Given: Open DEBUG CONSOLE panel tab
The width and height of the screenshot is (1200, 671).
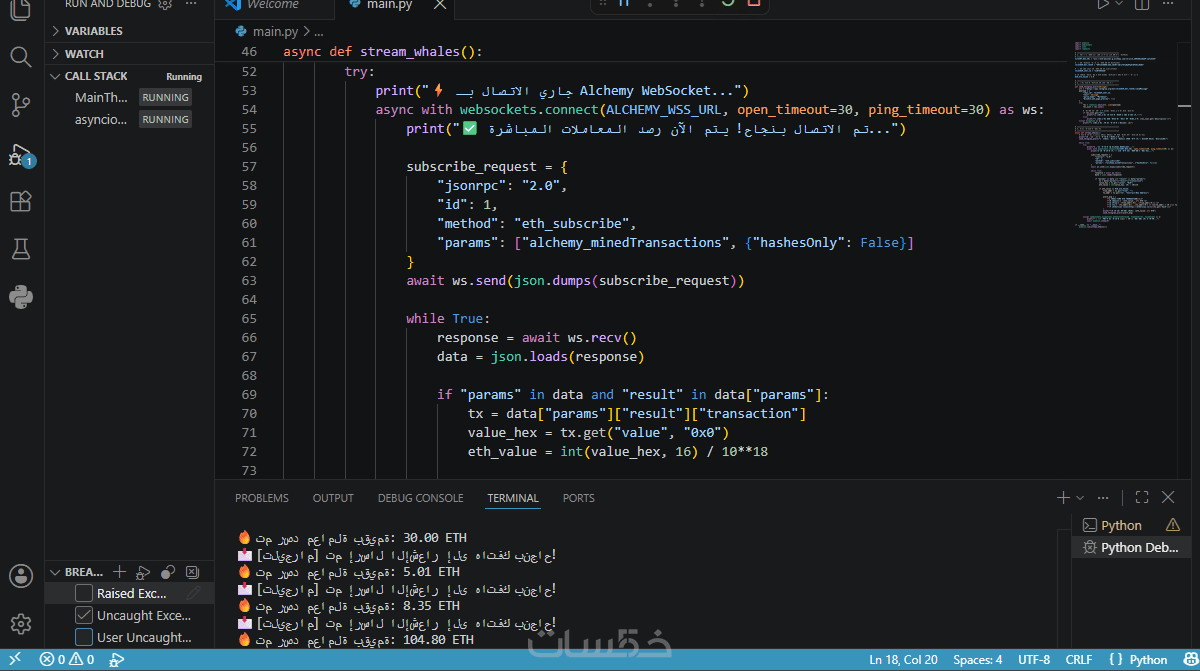Looking at the screenshot, I should tap(420, 498).
